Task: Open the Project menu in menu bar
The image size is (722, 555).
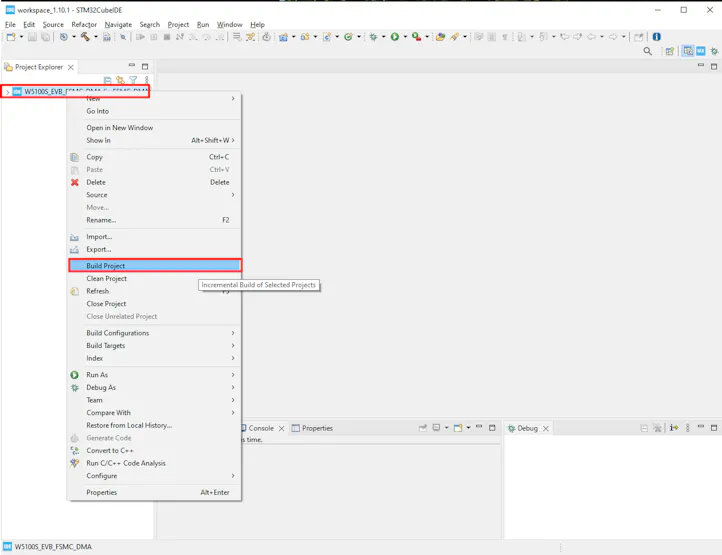Action: click(x=178, y=24)
